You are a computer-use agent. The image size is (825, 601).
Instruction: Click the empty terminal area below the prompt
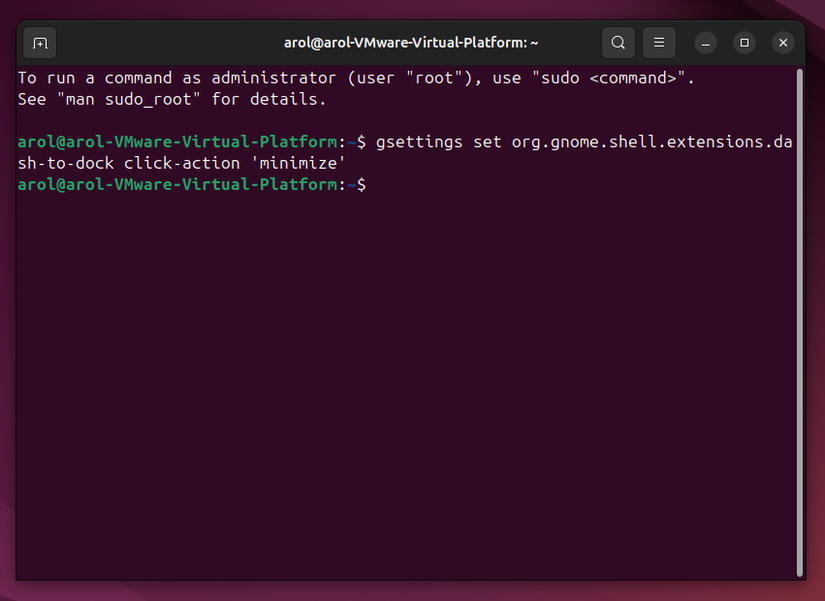pyautogui.click(x=400, y=400)
